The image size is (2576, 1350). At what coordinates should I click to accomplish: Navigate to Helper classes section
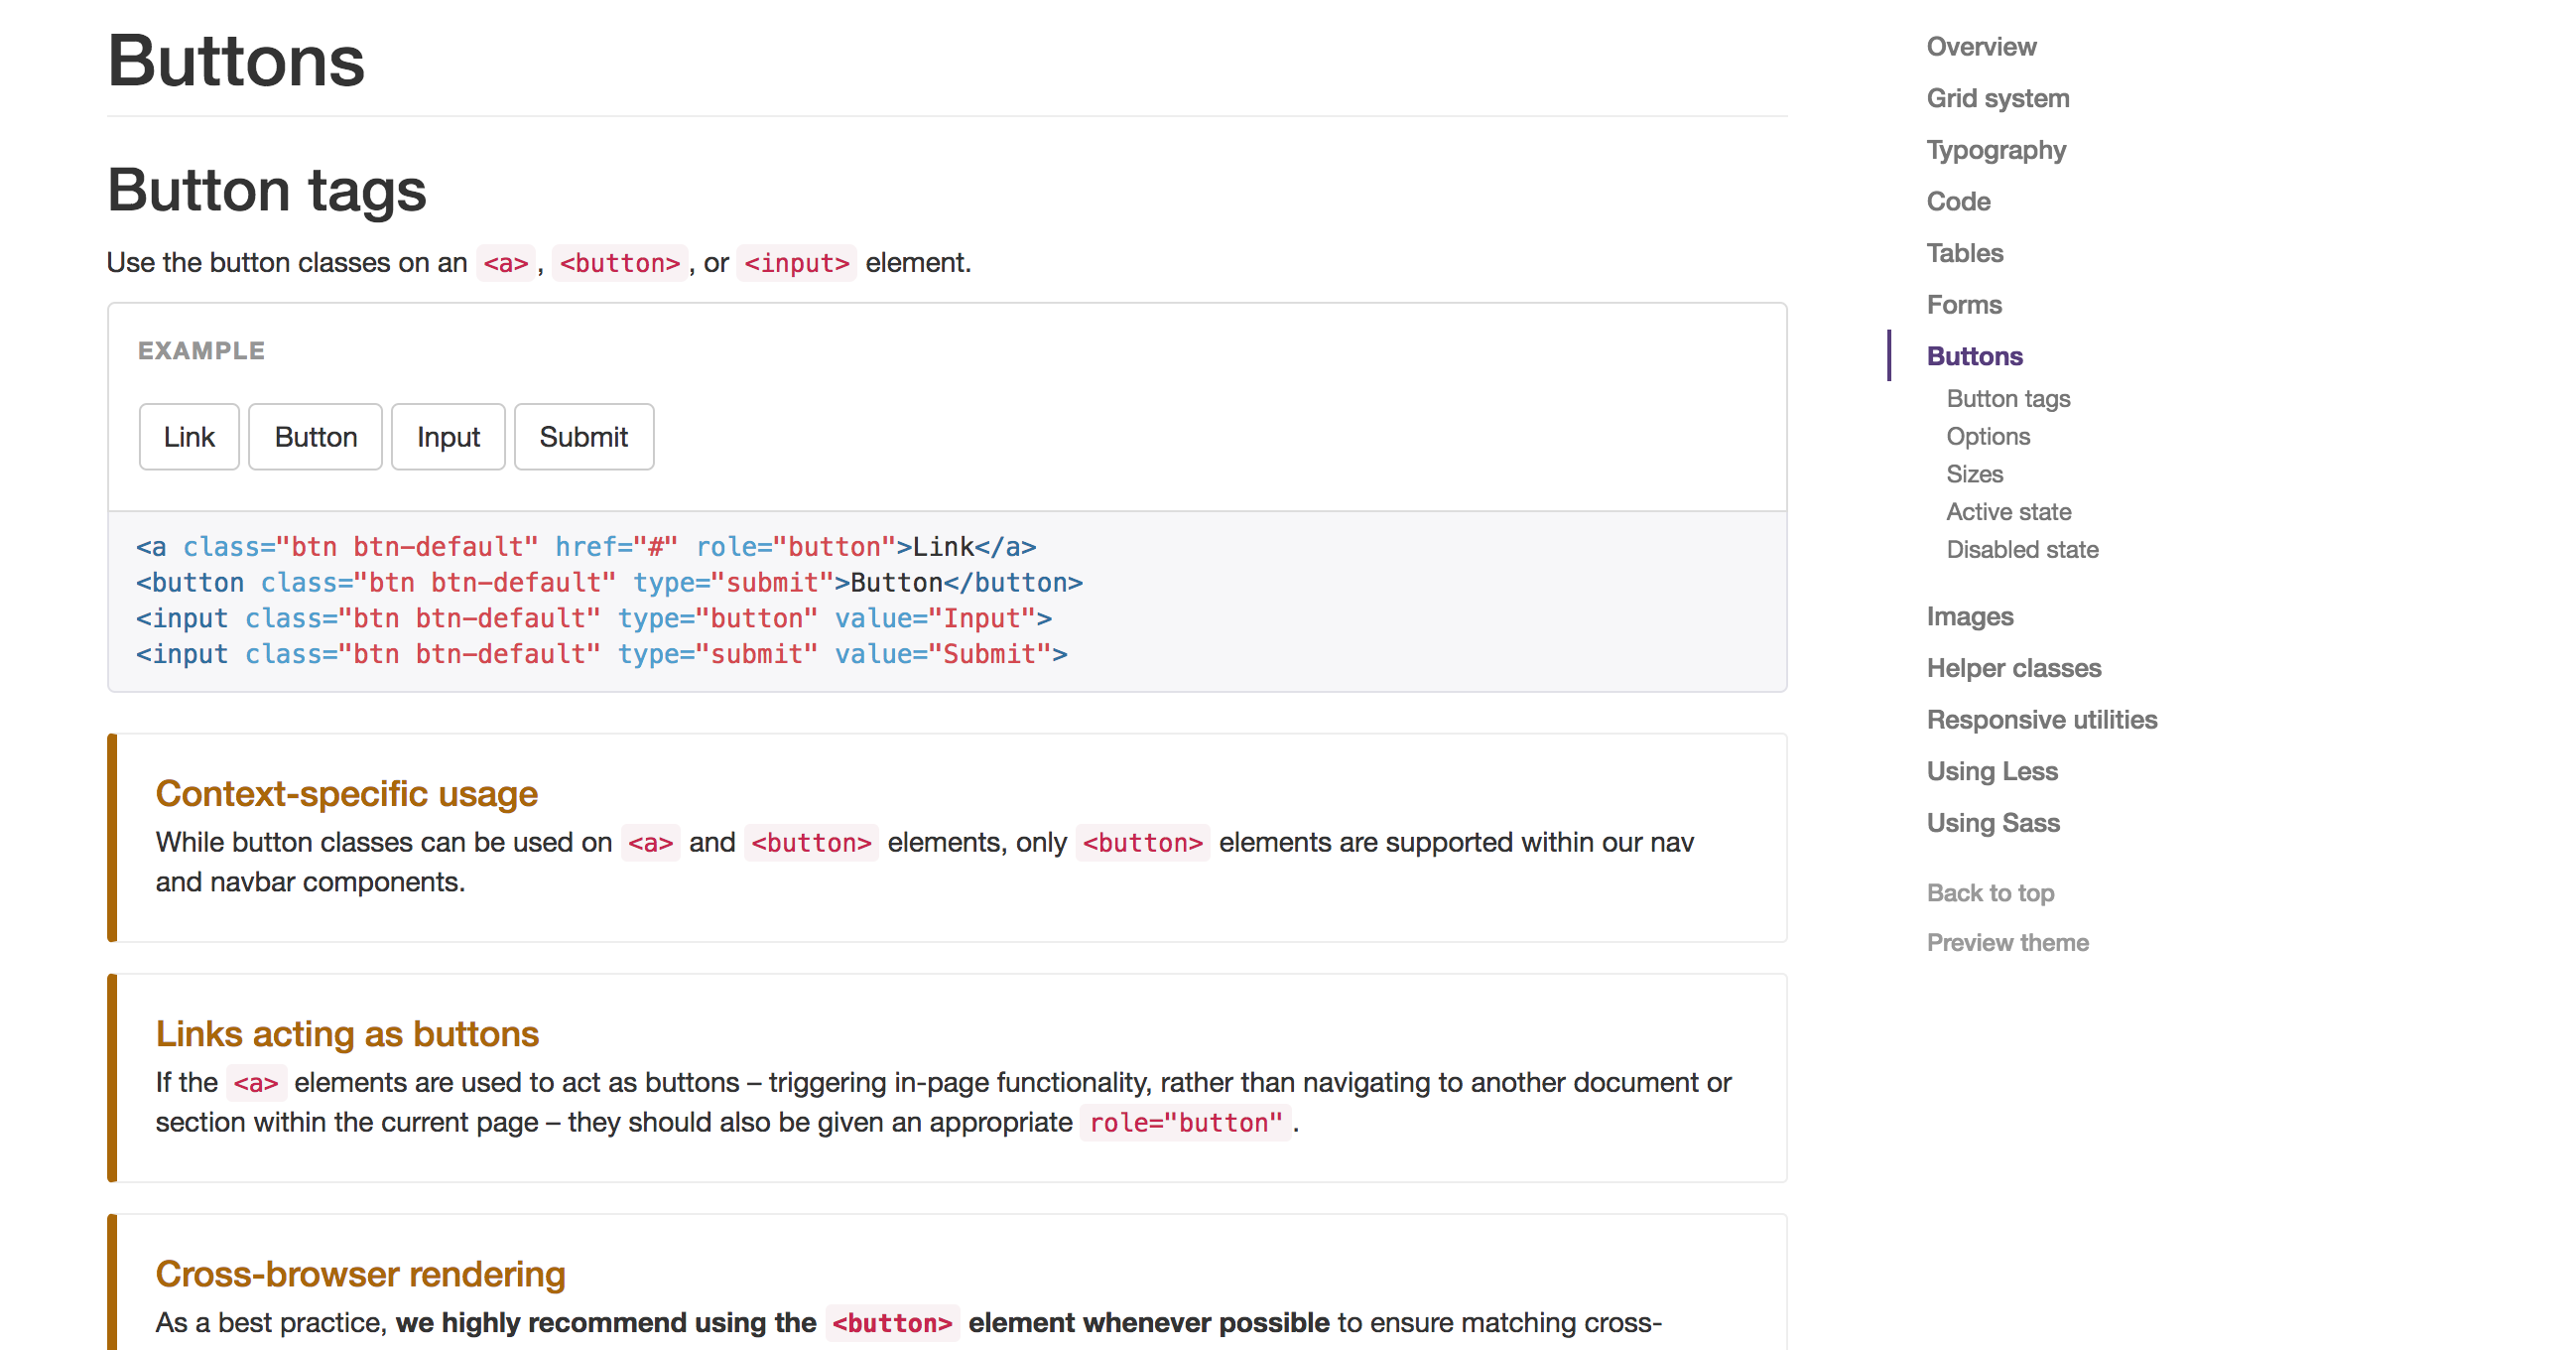(x=2014, y=668)
